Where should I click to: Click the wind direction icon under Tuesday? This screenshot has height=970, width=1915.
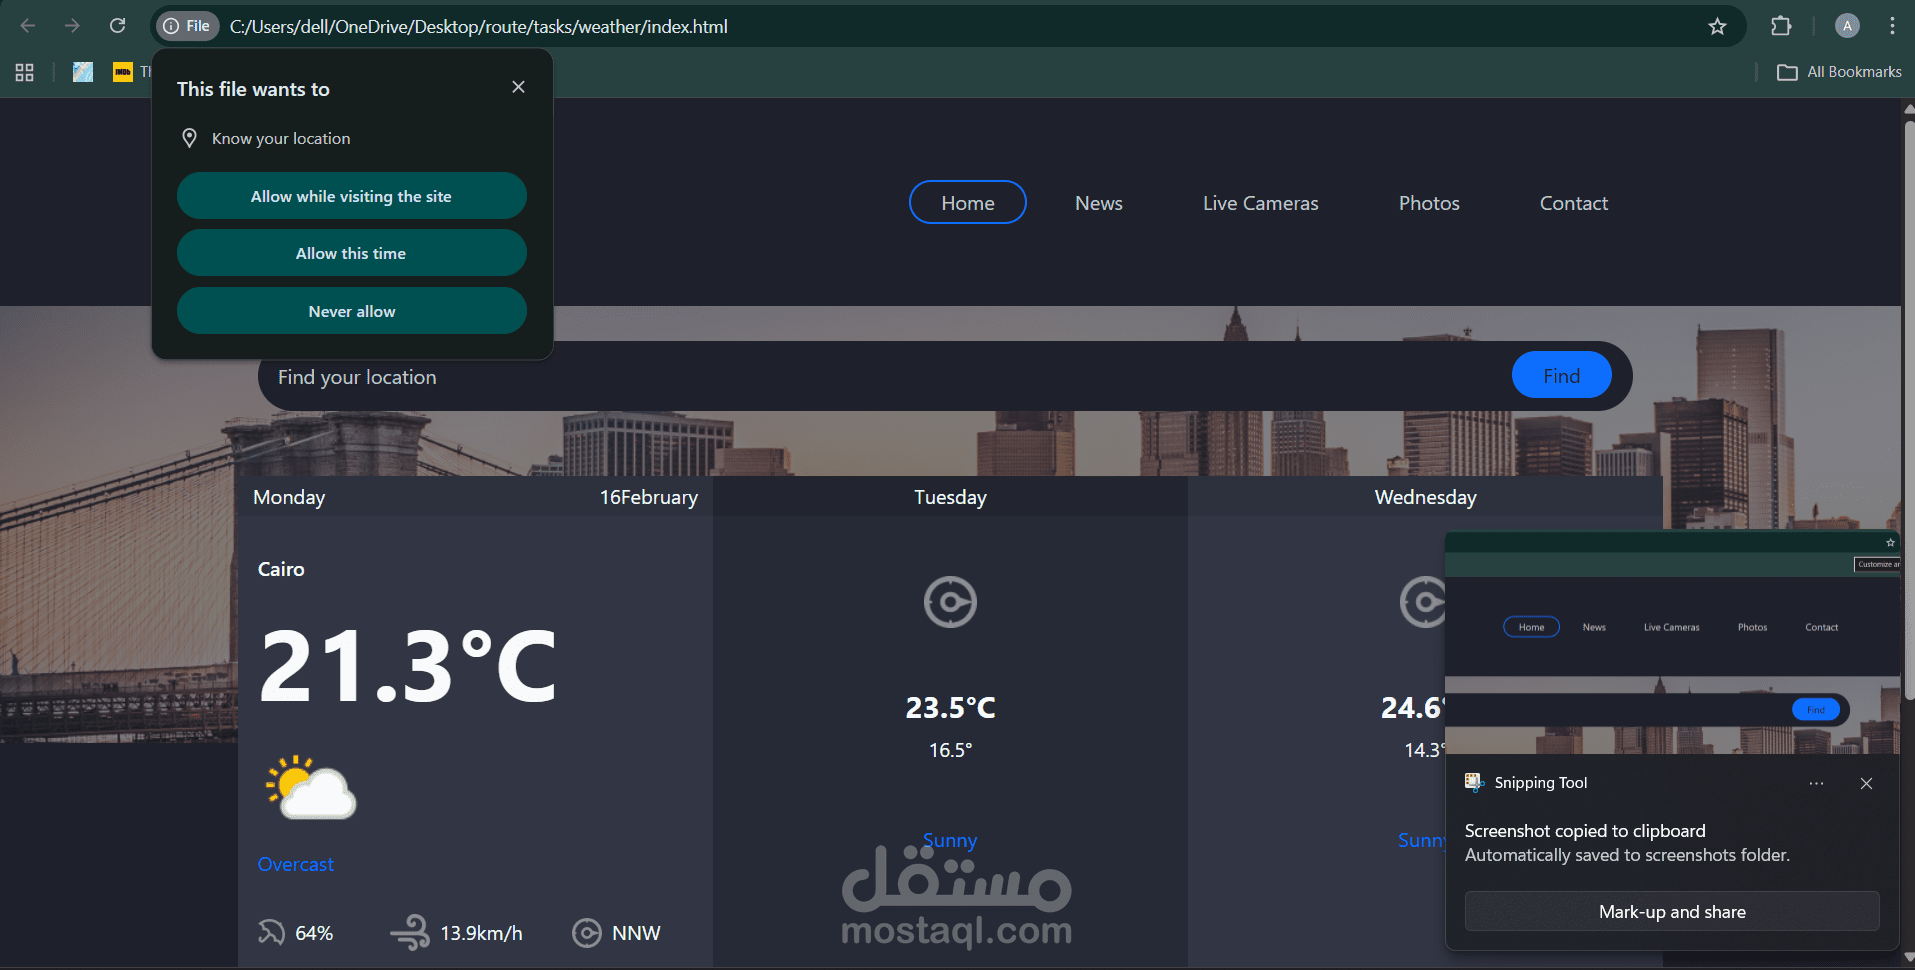[950, 602]
